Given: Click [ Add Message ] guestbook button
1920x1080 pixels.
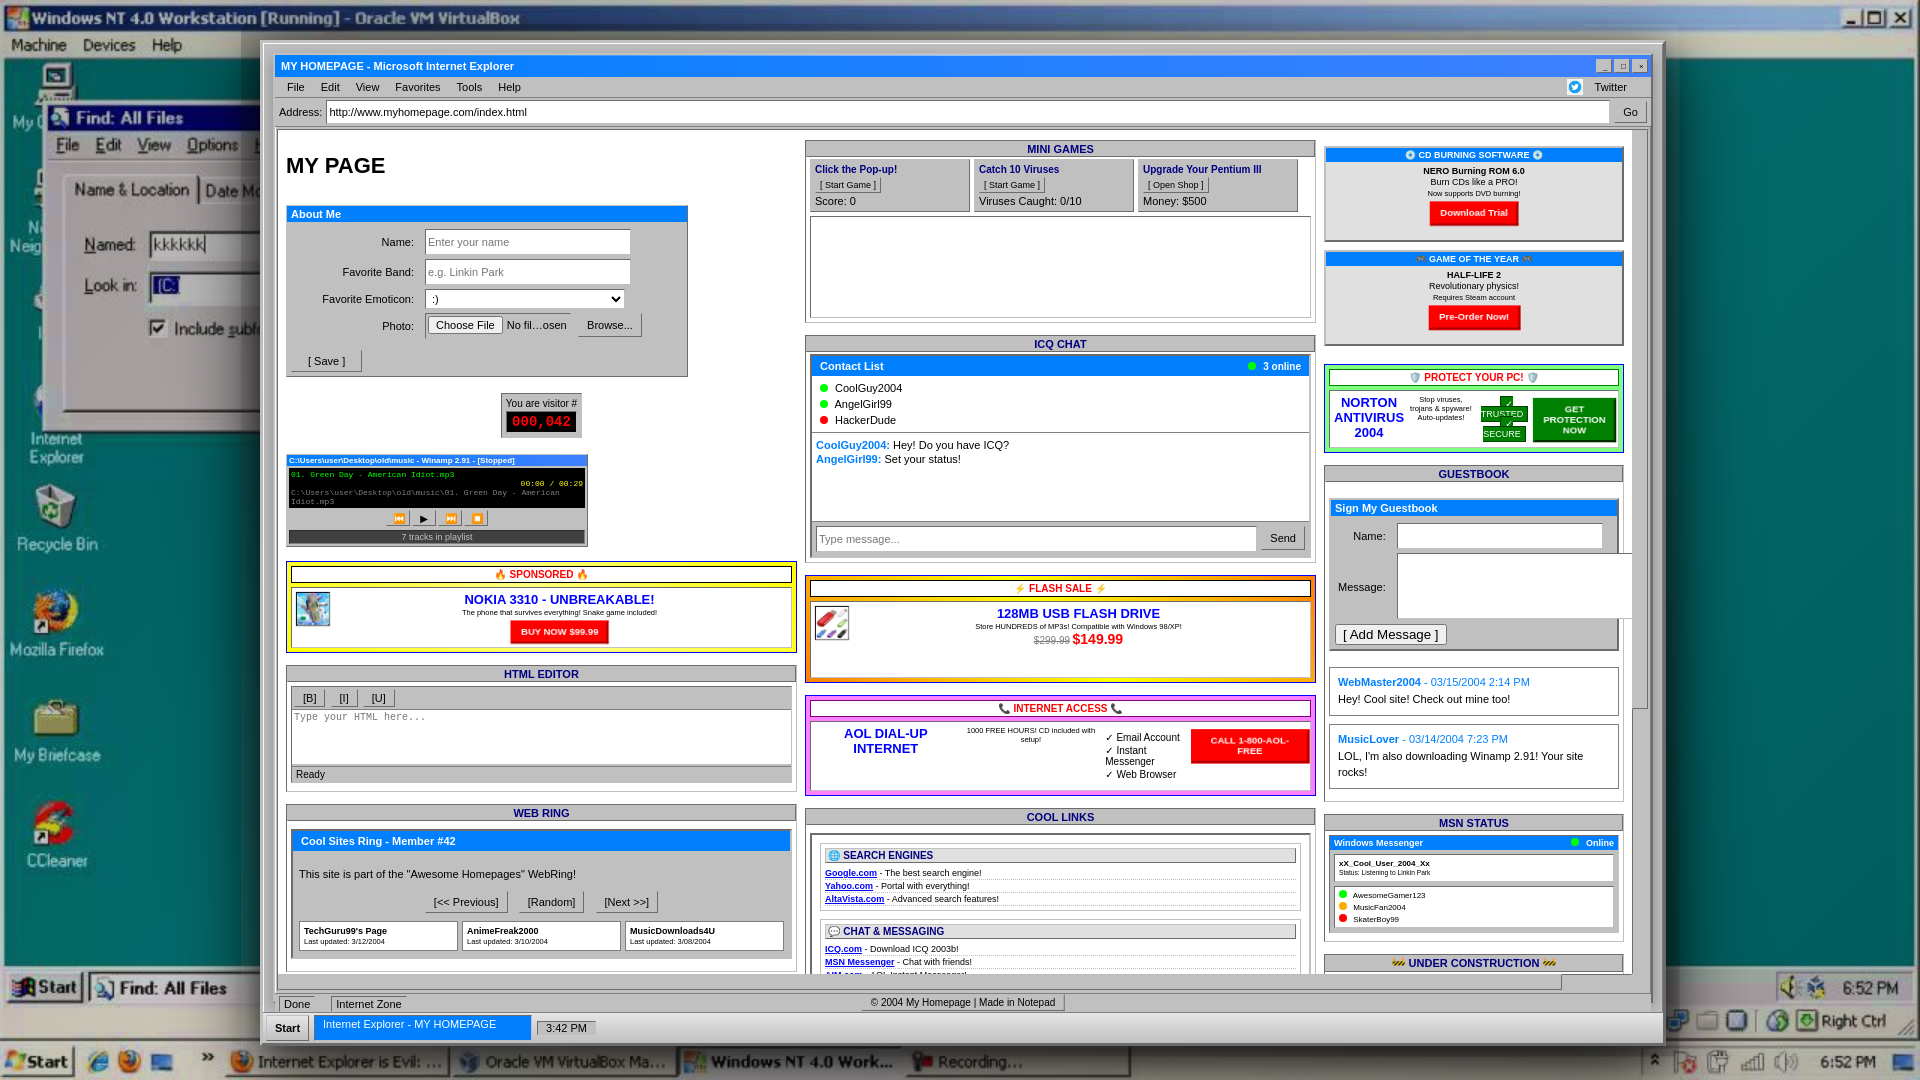Looking at the screenshot, I should pos(1391,635).
